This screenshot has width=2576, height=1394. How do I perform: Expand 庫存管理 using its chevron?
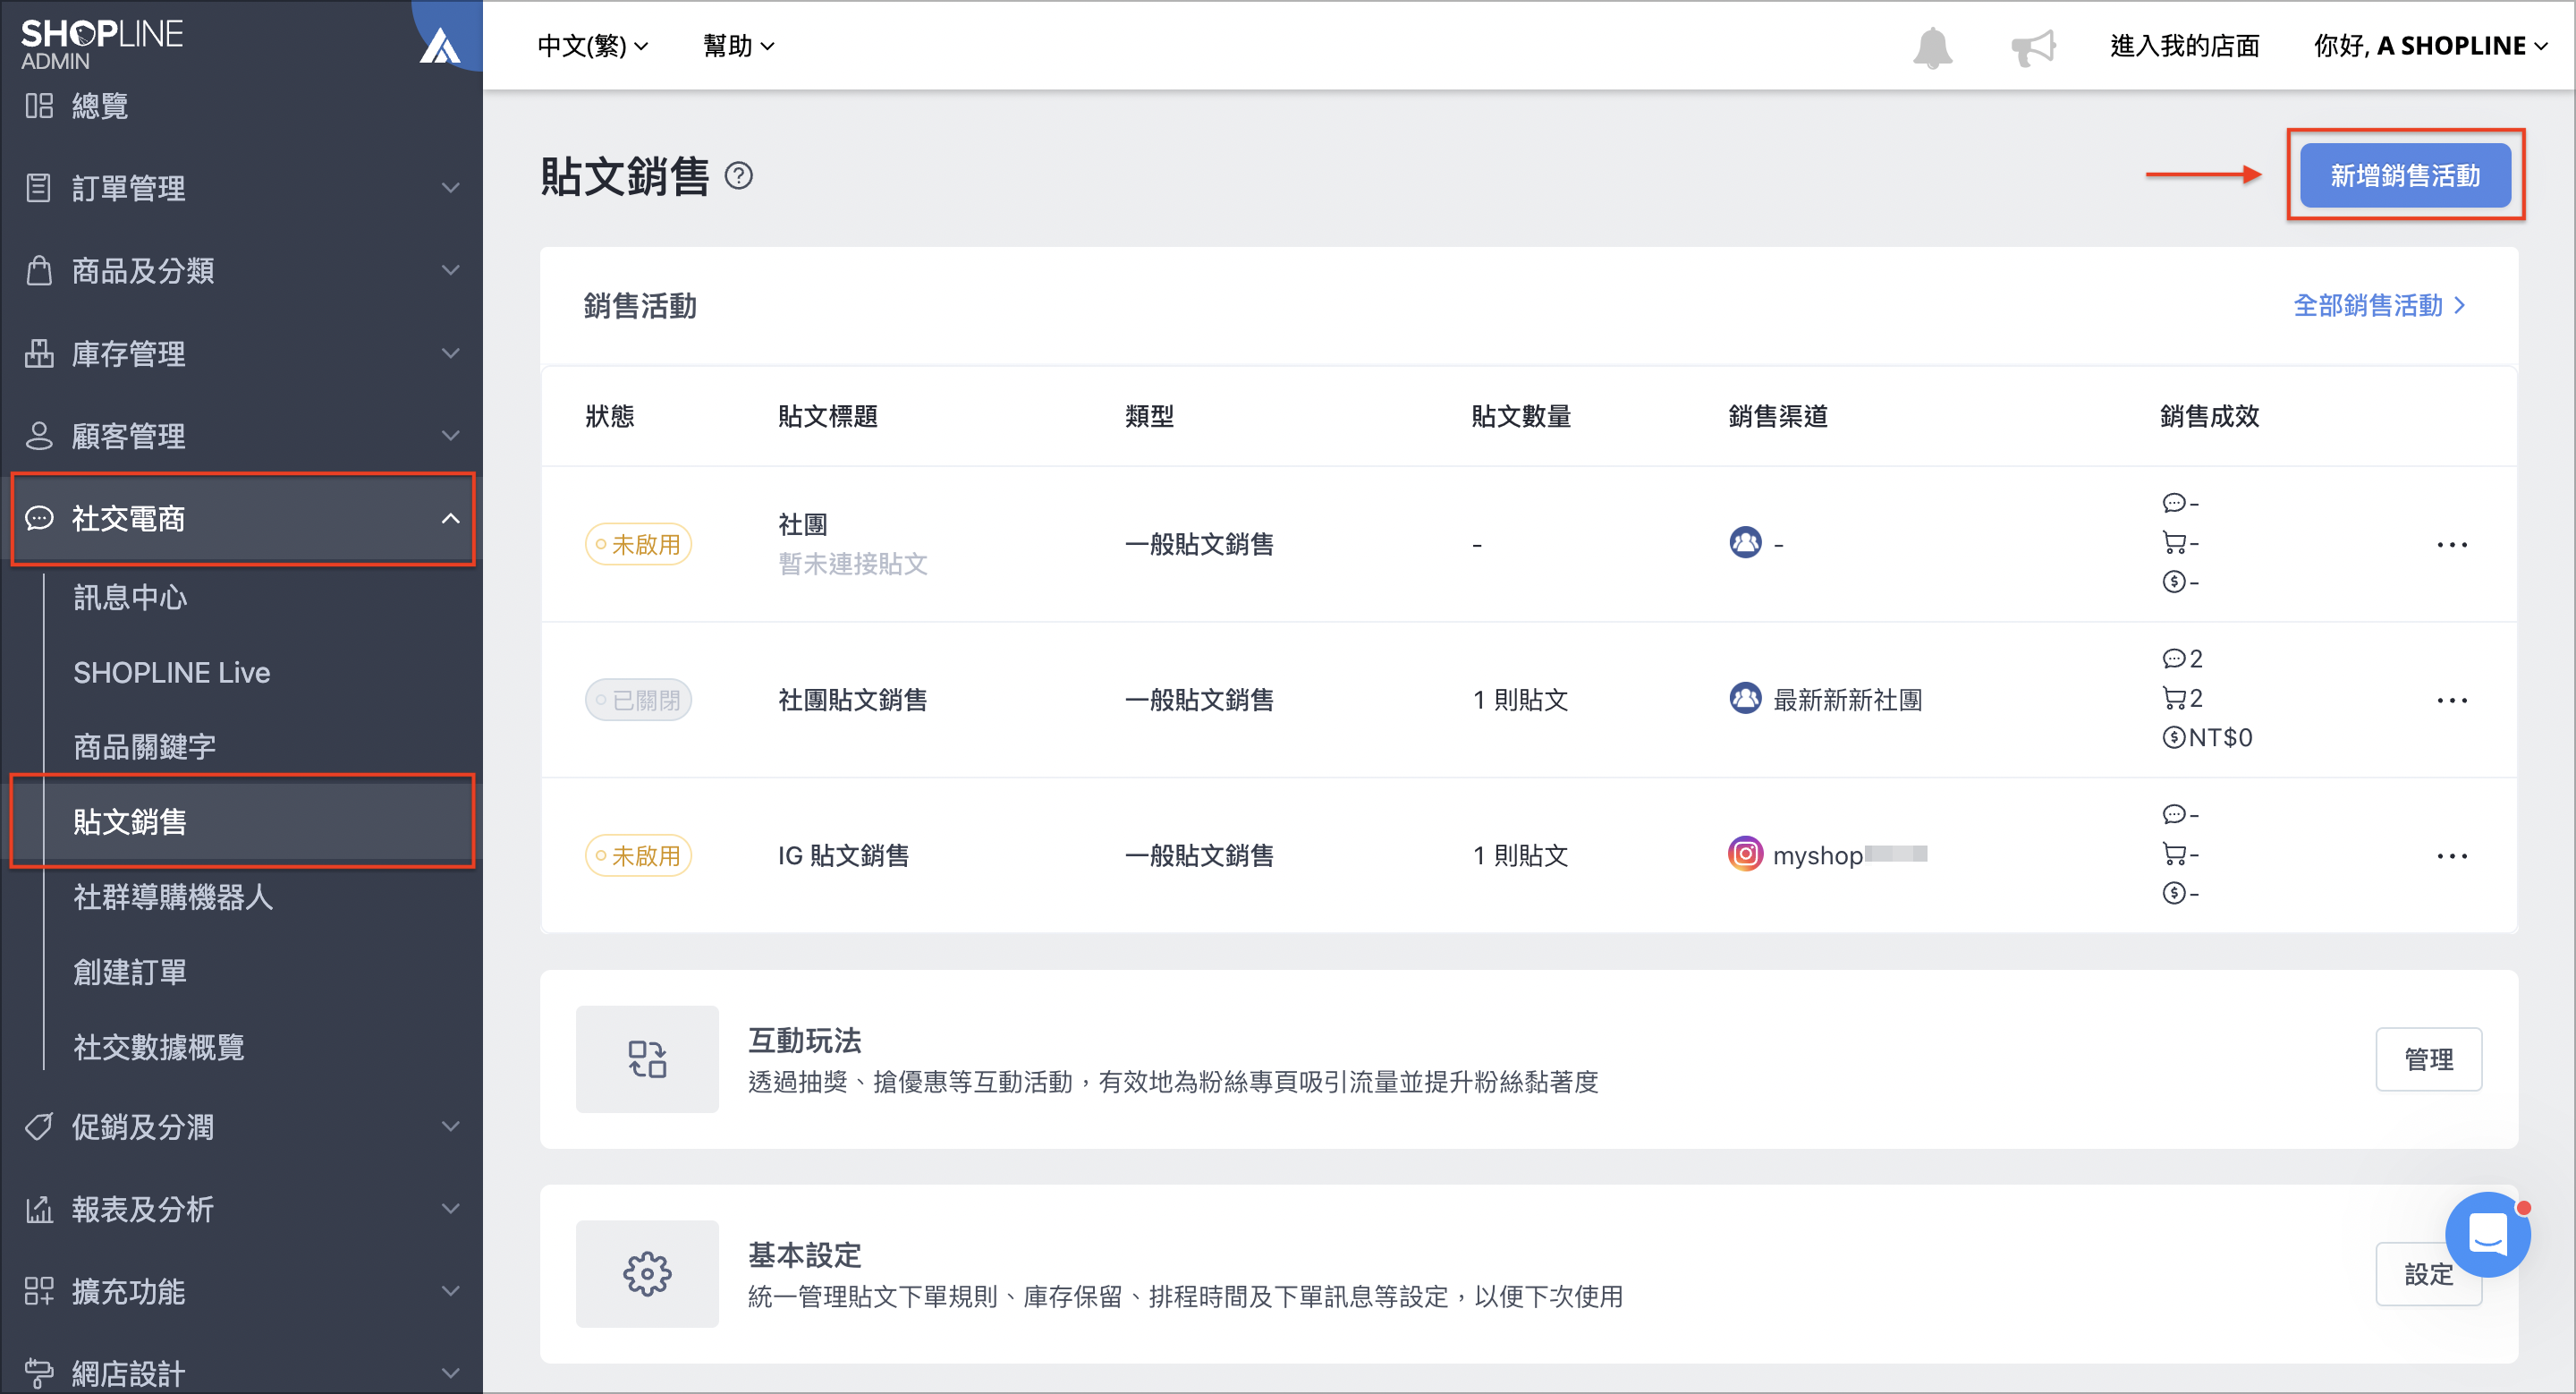point(451,352)
